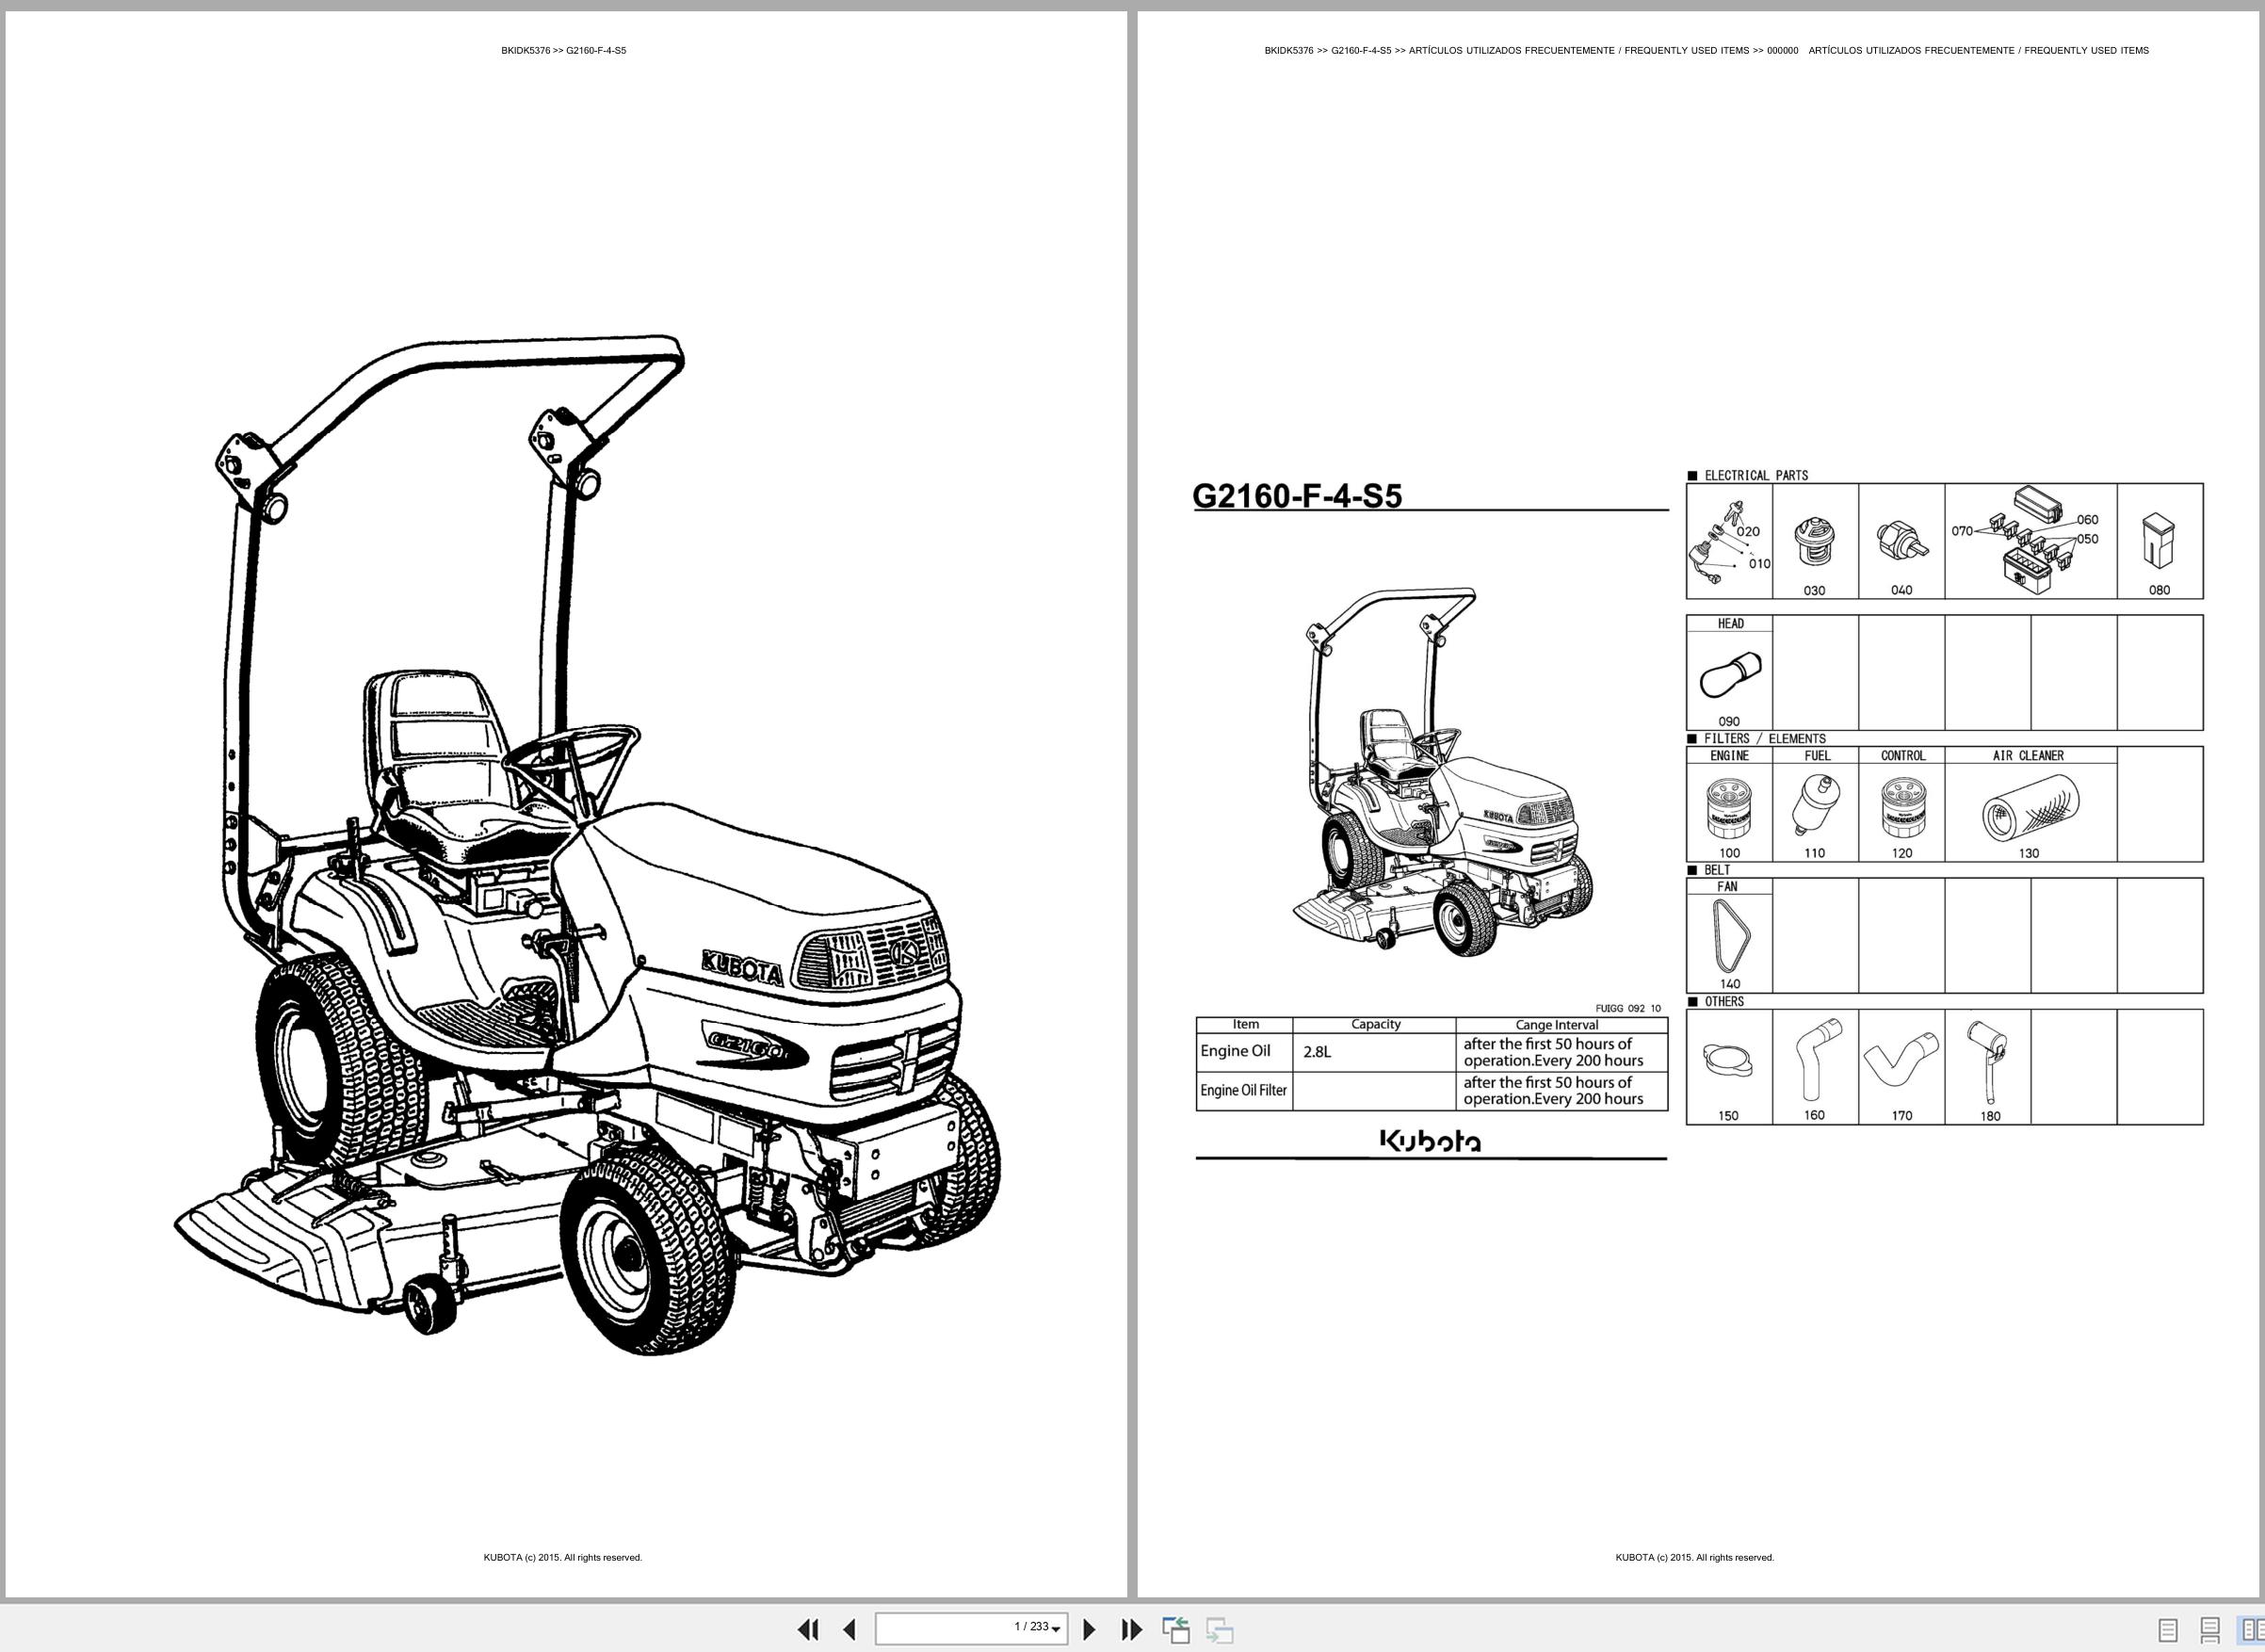Go to the next page
This screenshot has width=2265, height=1652.
tap(1090, 1630)
